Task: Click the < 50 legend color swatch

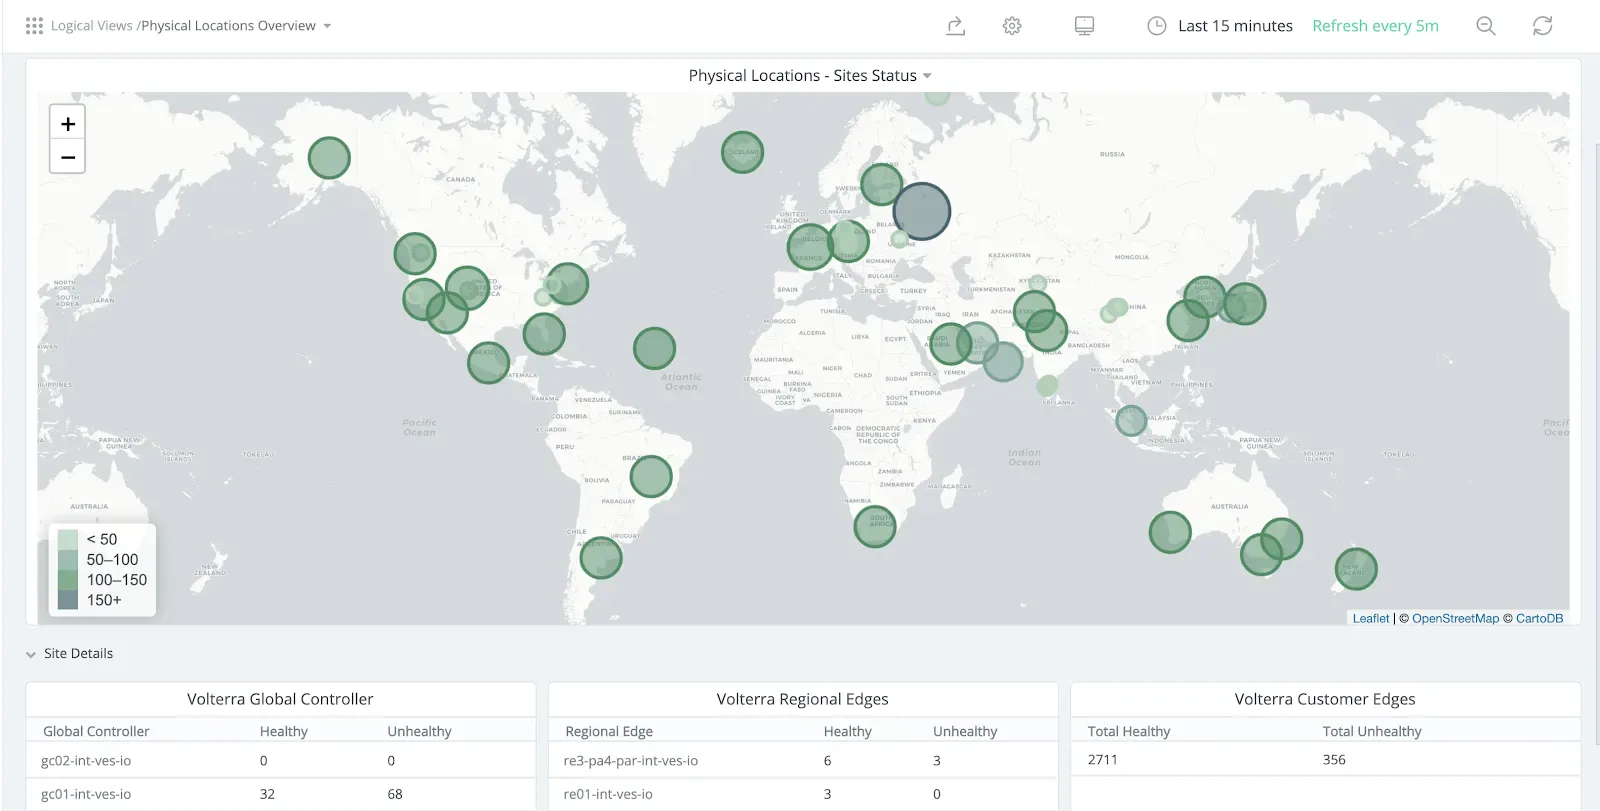Action: pyautogui.click(x=68, y=540)
